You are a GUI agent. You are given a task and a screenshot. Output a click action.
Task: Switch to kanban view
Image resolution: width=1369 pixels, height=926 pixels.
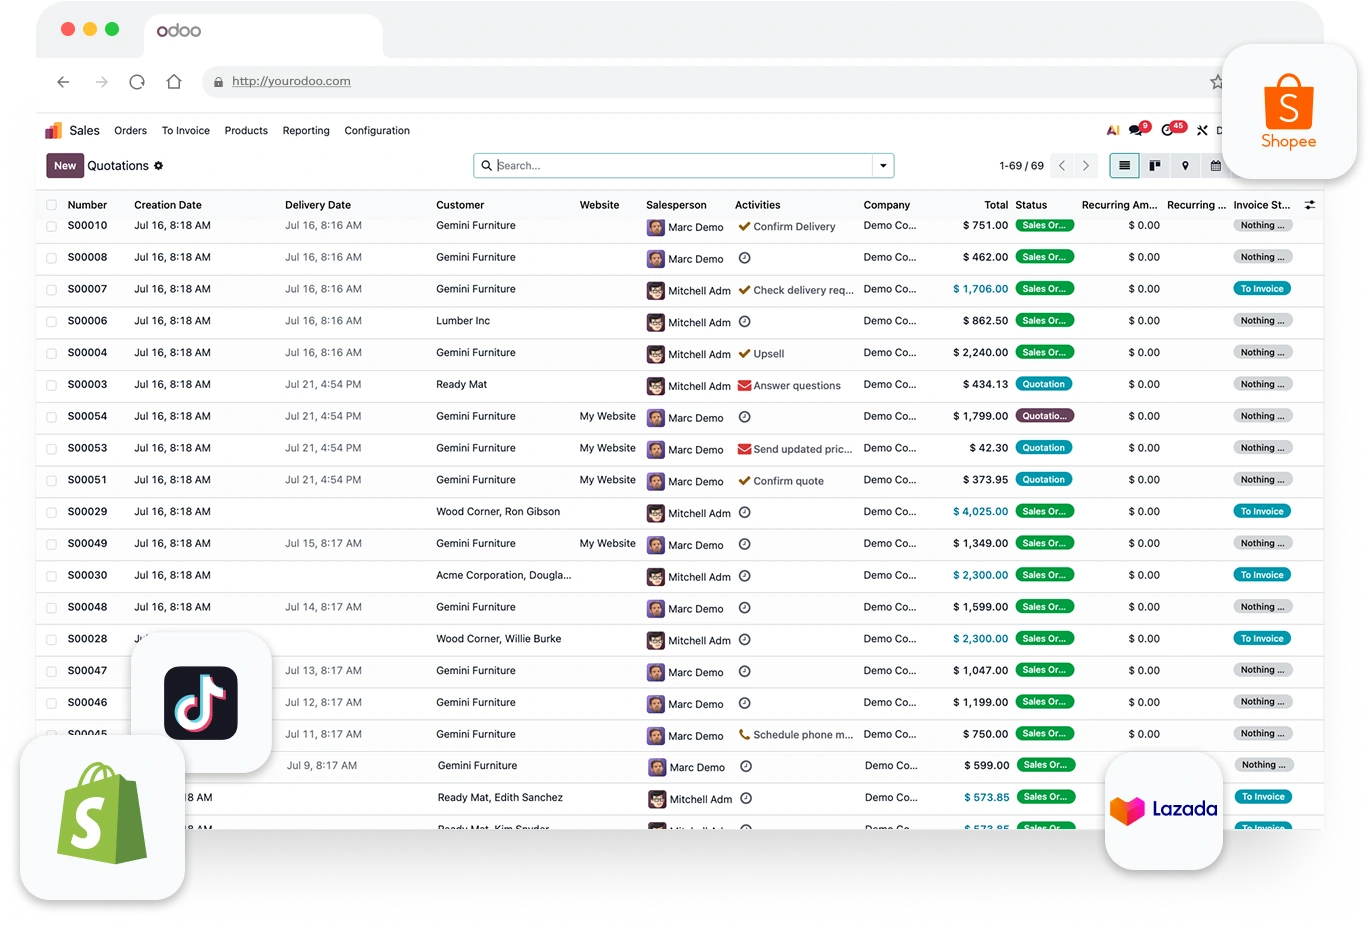(x=1154, y=166)
